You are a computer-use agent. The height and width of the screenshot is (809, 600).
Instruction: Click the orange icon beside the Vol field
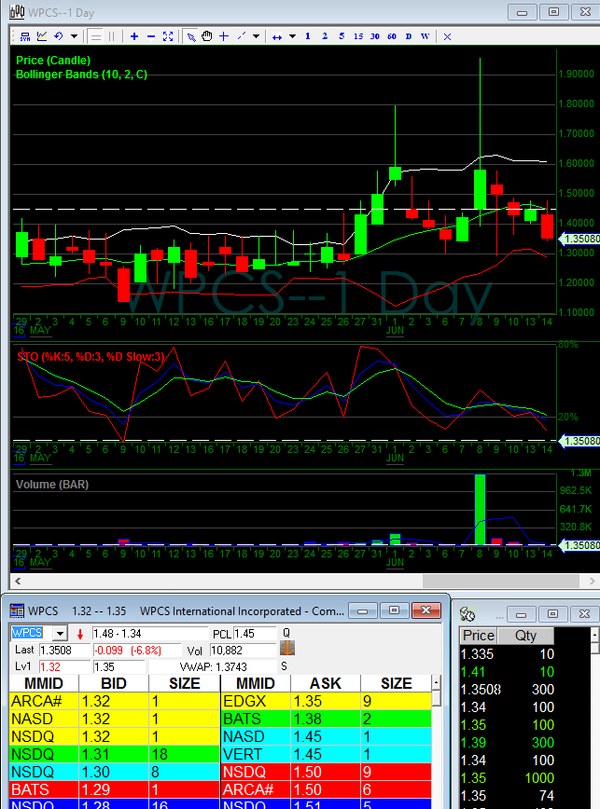286,649
